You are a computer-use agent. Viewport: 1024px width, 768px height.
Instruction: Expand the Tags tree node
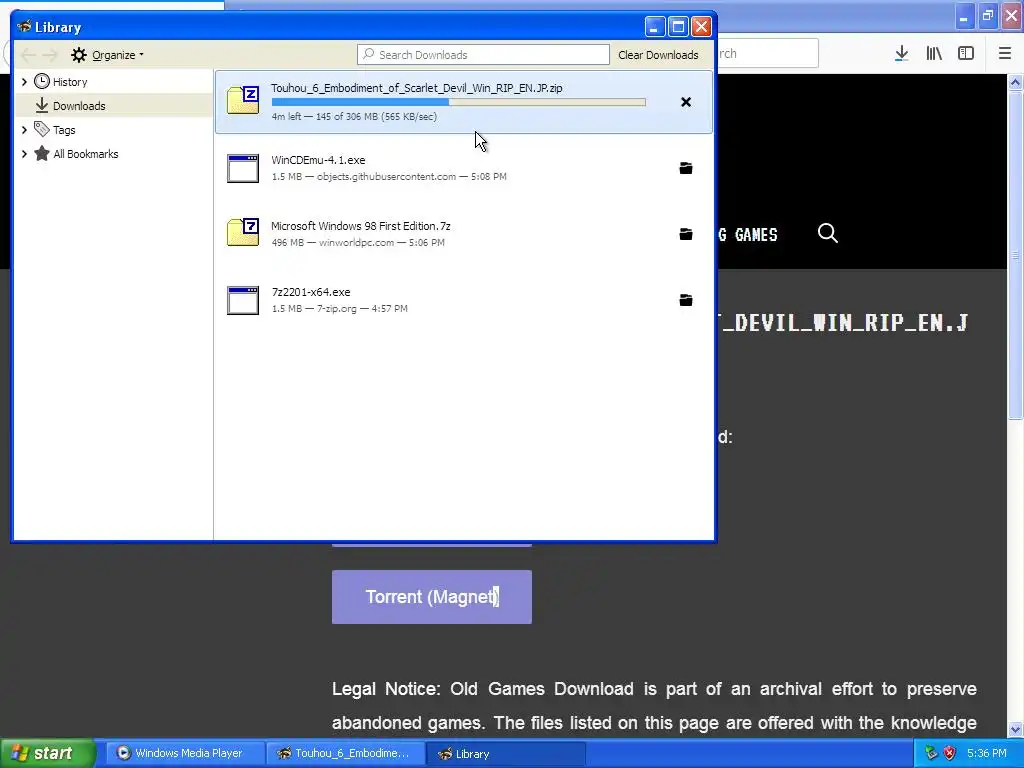pos(24,130)
